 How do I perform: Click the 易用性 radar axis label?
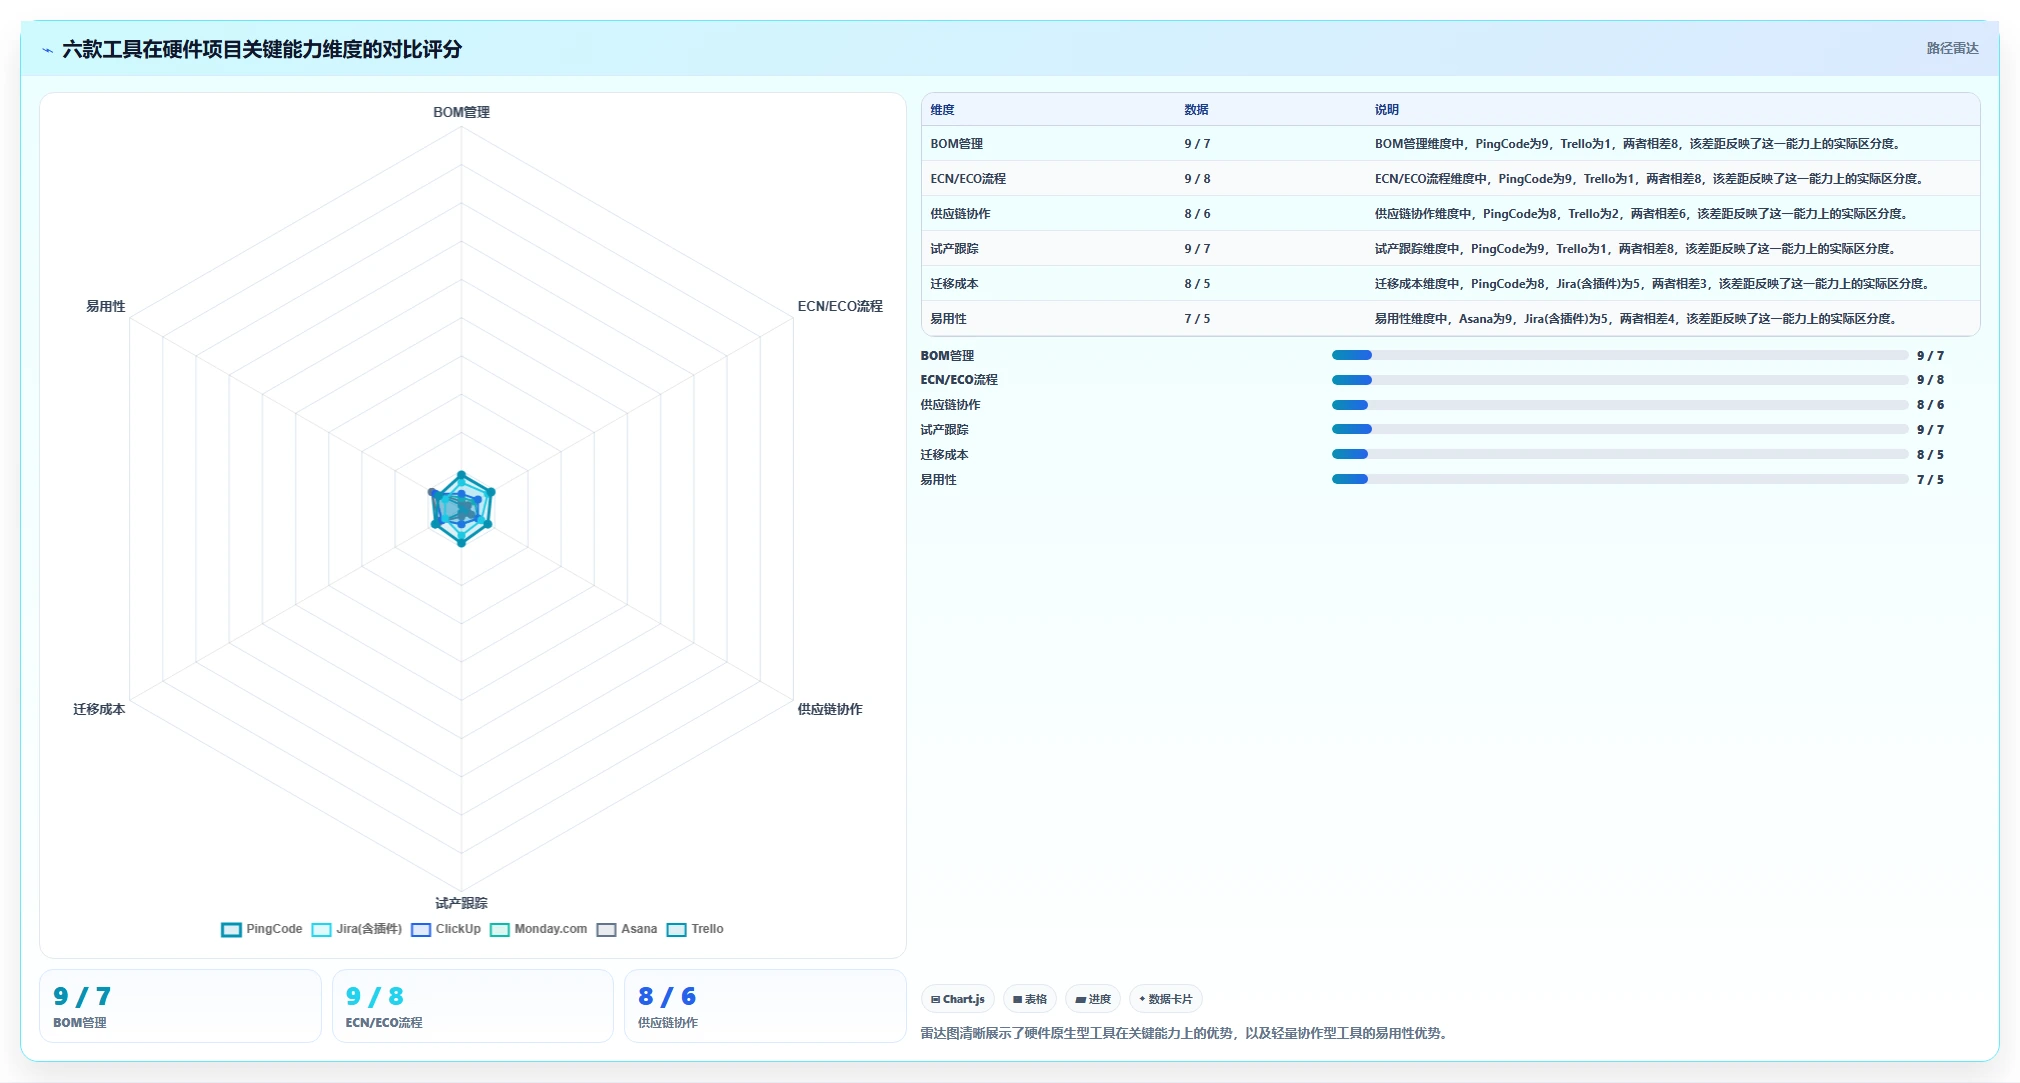(x=106, y=306)
